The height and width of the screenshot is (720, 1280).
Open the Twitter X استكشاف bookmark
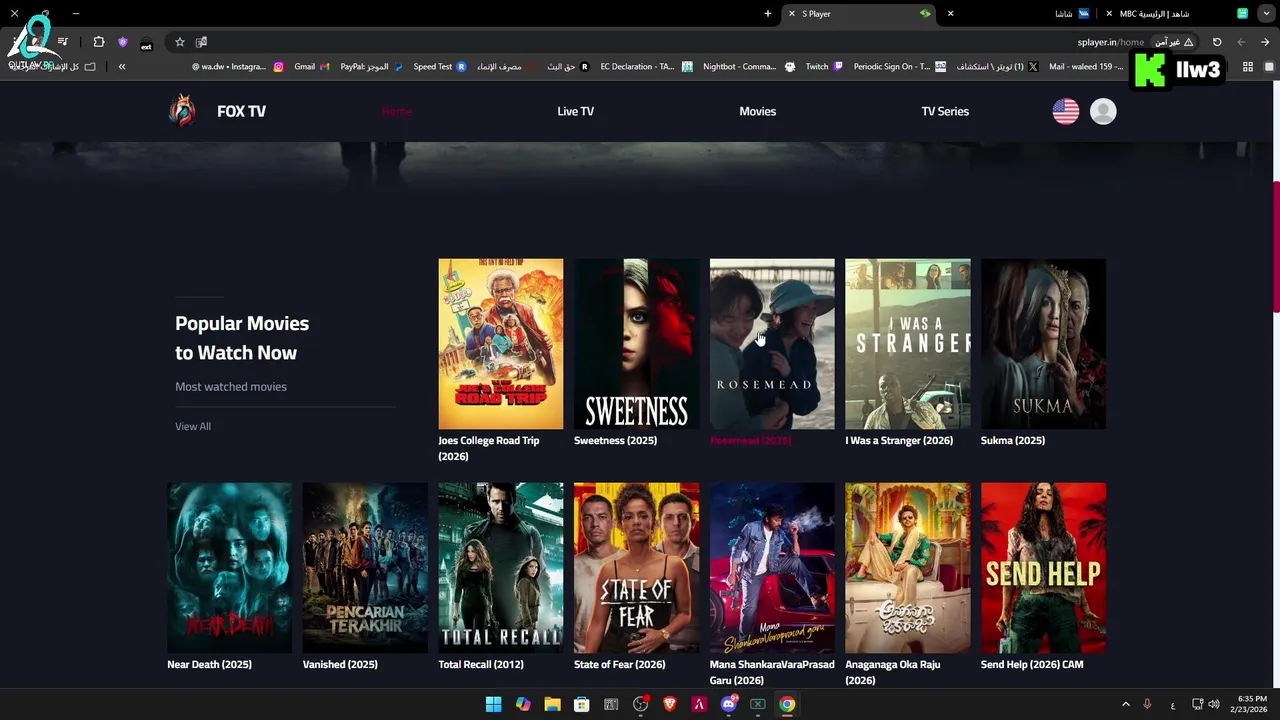tap(997, 67)
